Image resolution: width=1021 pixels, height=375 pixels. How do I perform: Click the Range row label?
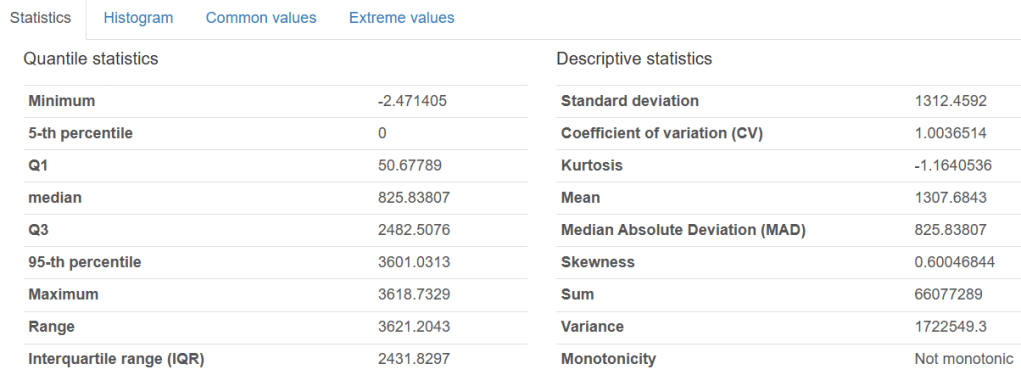(51, 327)
